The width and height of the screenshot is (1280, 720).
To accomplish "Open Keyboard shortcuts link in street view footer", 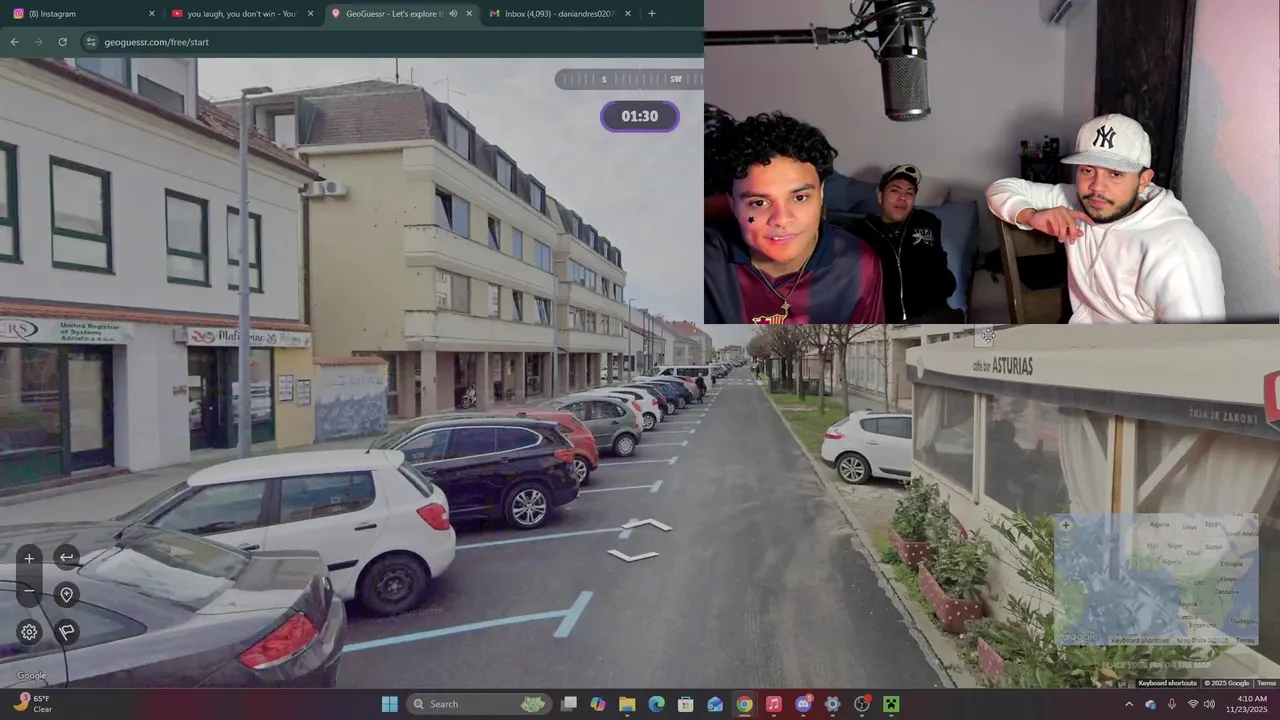I will 1167,683.
